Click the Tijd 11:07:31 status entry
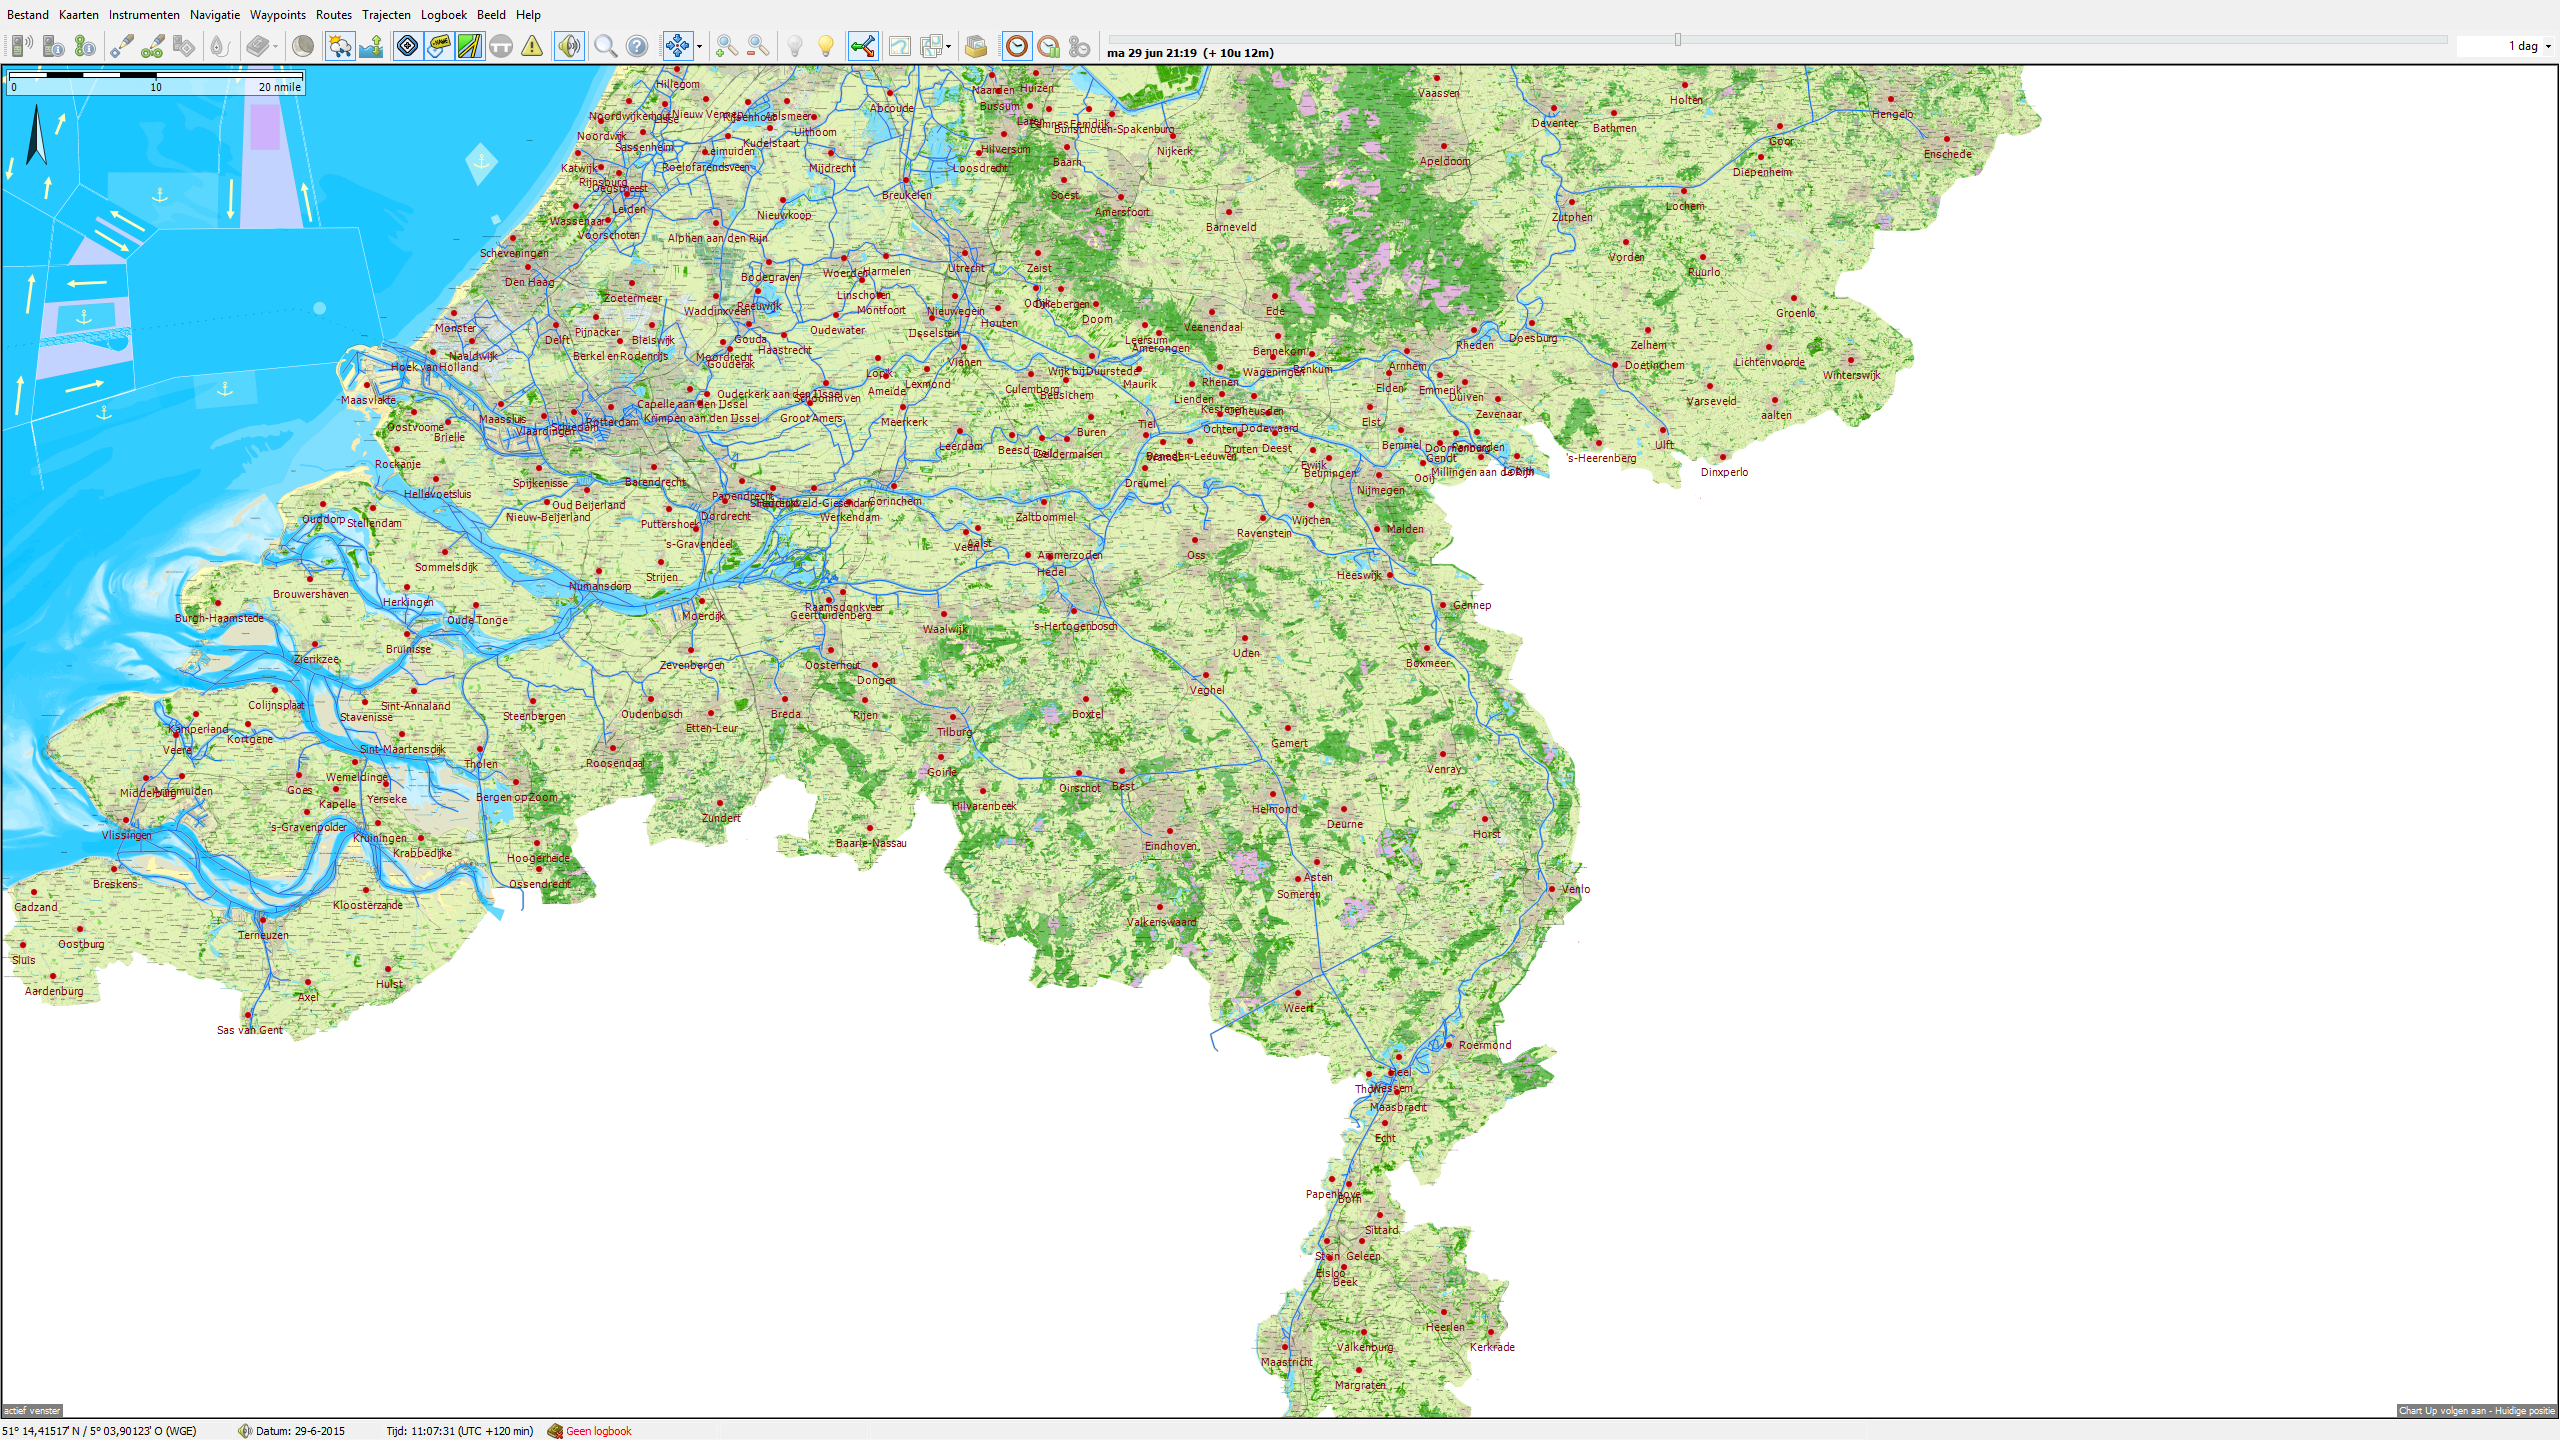Viewport: 2560px width, 1440px height. (460, 1431)
